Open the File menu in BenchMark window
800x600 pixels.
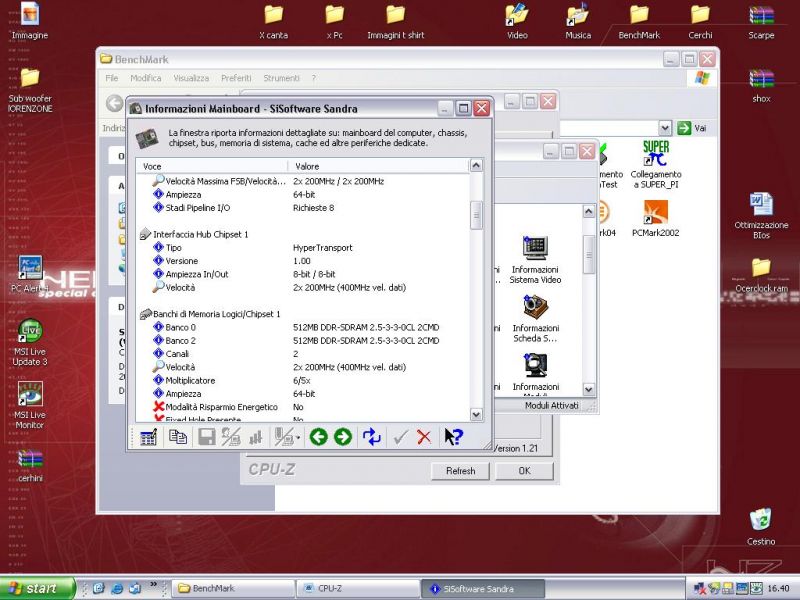pos(111,78)
